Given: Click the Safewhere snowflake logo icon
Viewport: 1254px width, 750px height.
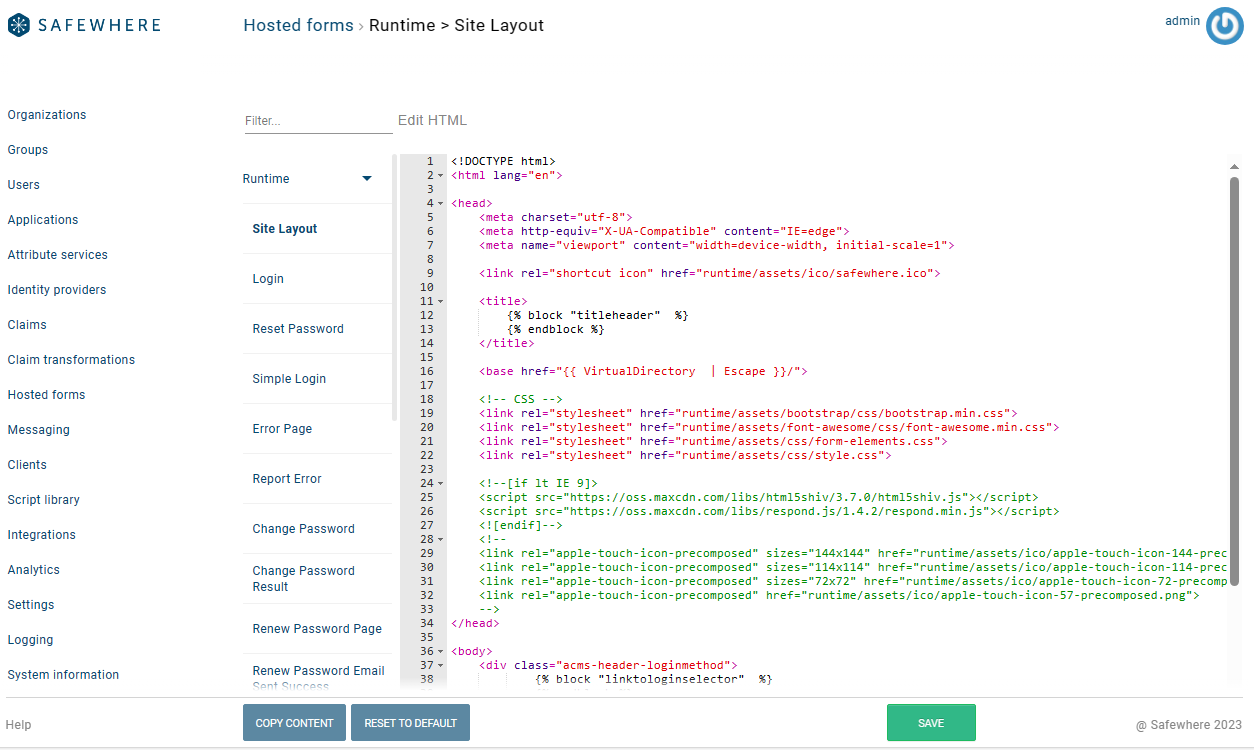Looking at the screenshot, I should click(x=19, y=25).
